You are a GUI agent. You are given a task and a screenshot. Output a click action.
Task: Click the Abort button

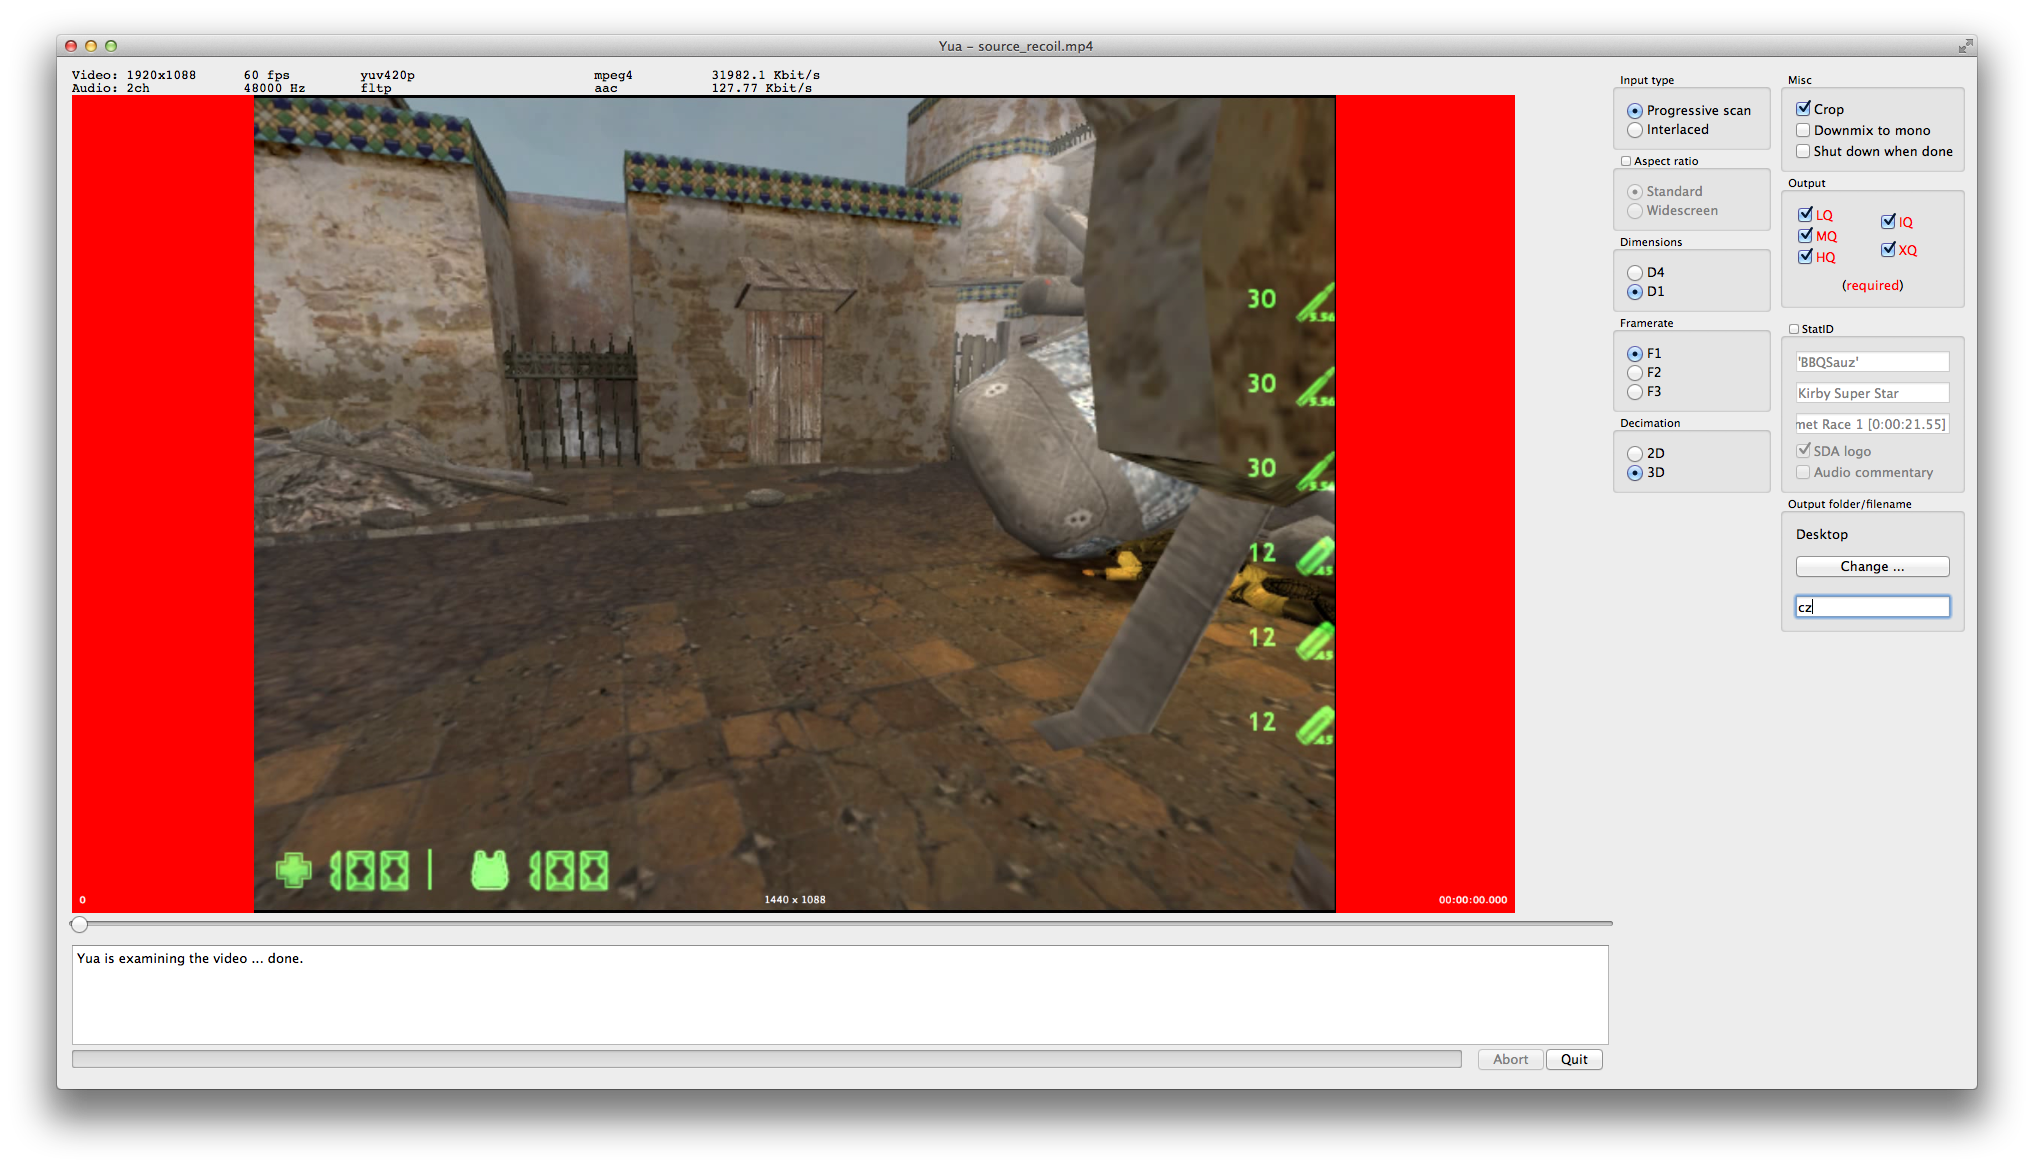point(1510,1059)
